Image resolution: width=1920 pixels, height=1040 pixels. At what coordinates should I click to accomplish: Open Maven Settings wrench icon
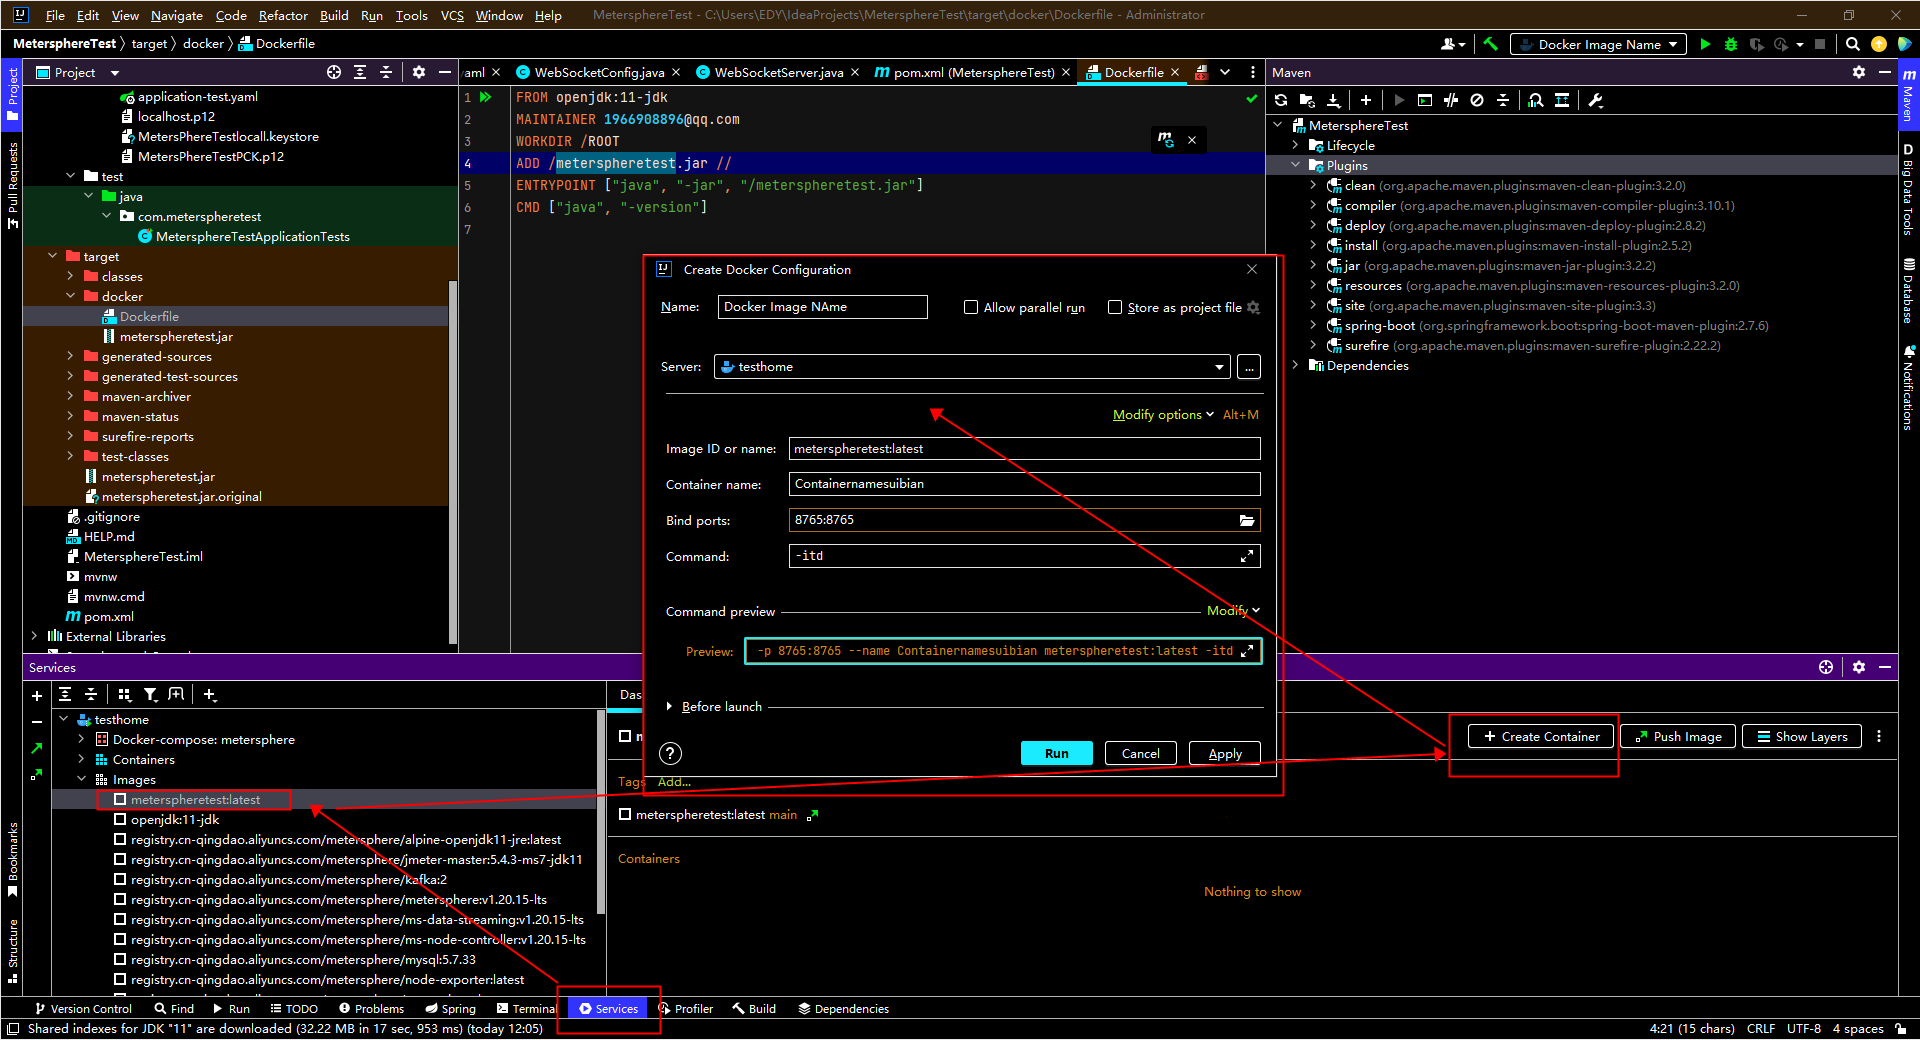tap(1596, 100)
